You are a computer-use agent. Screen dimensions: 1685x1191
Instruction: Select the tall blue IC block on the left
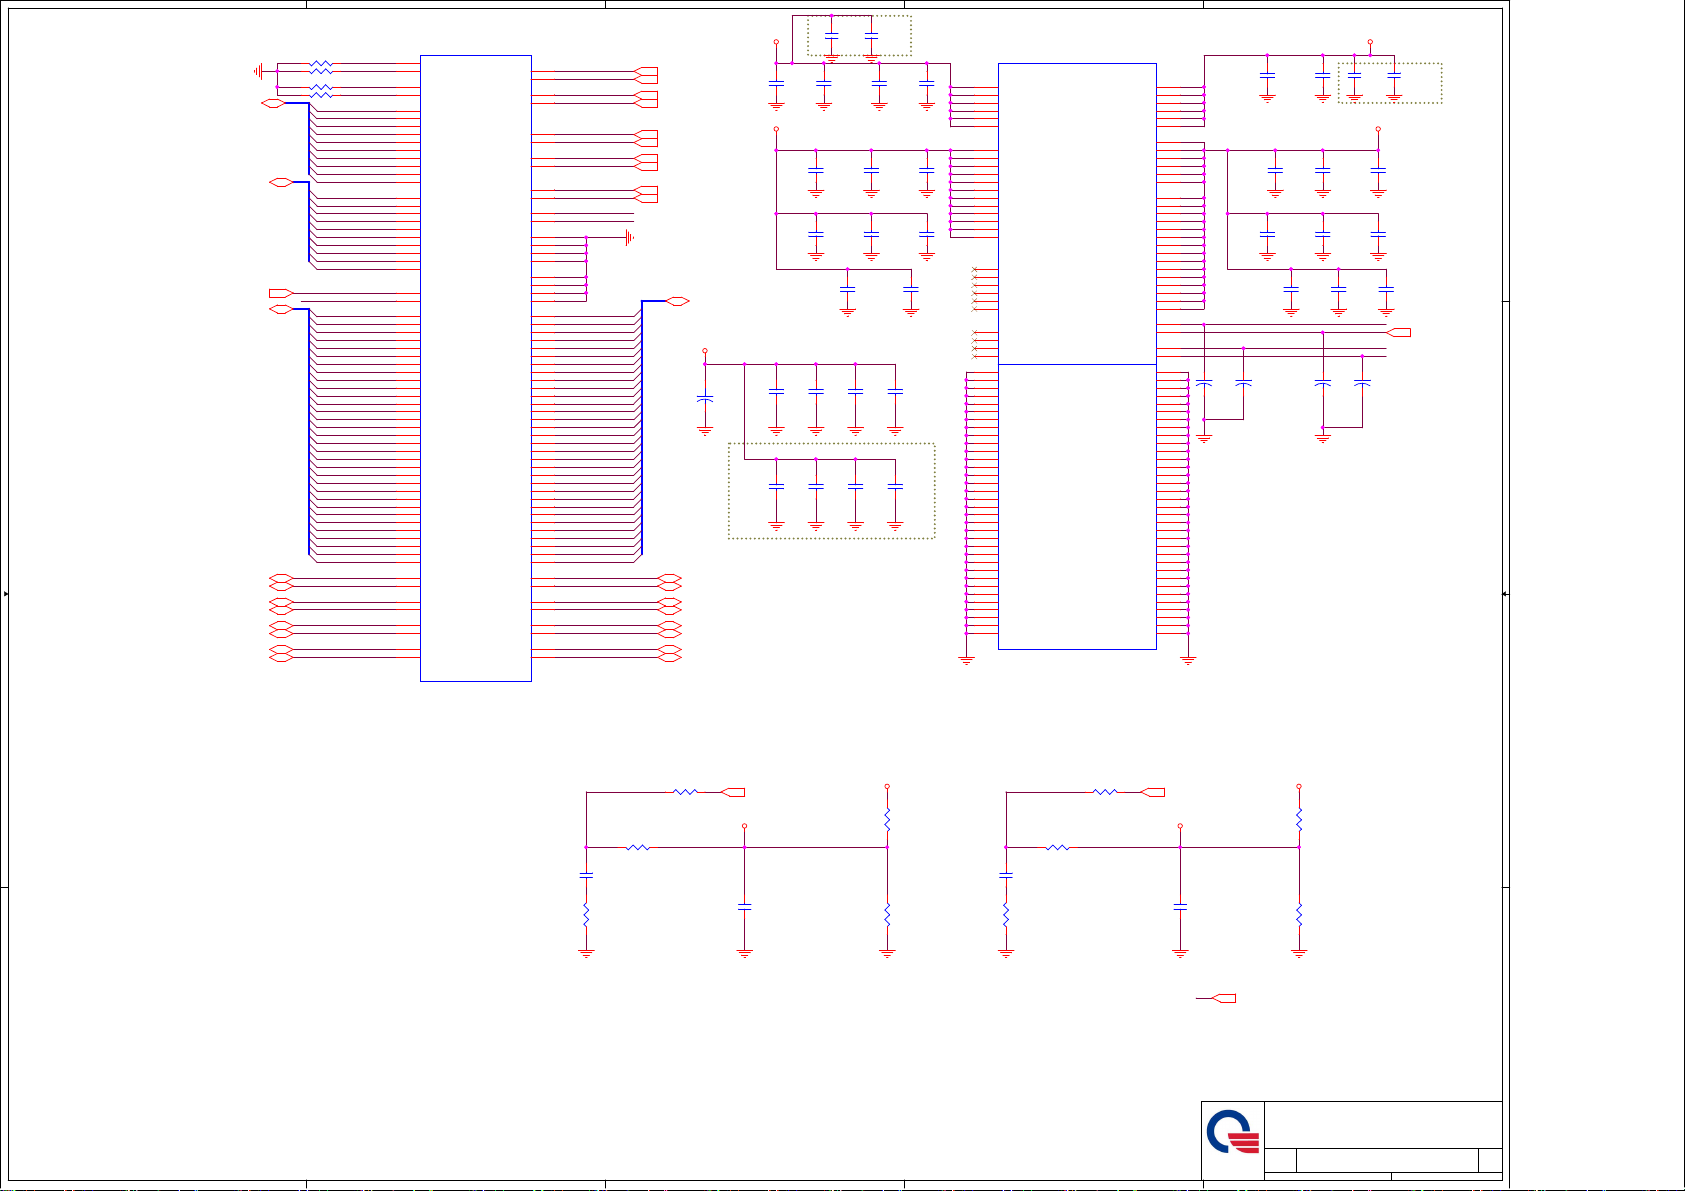(476, 368)
